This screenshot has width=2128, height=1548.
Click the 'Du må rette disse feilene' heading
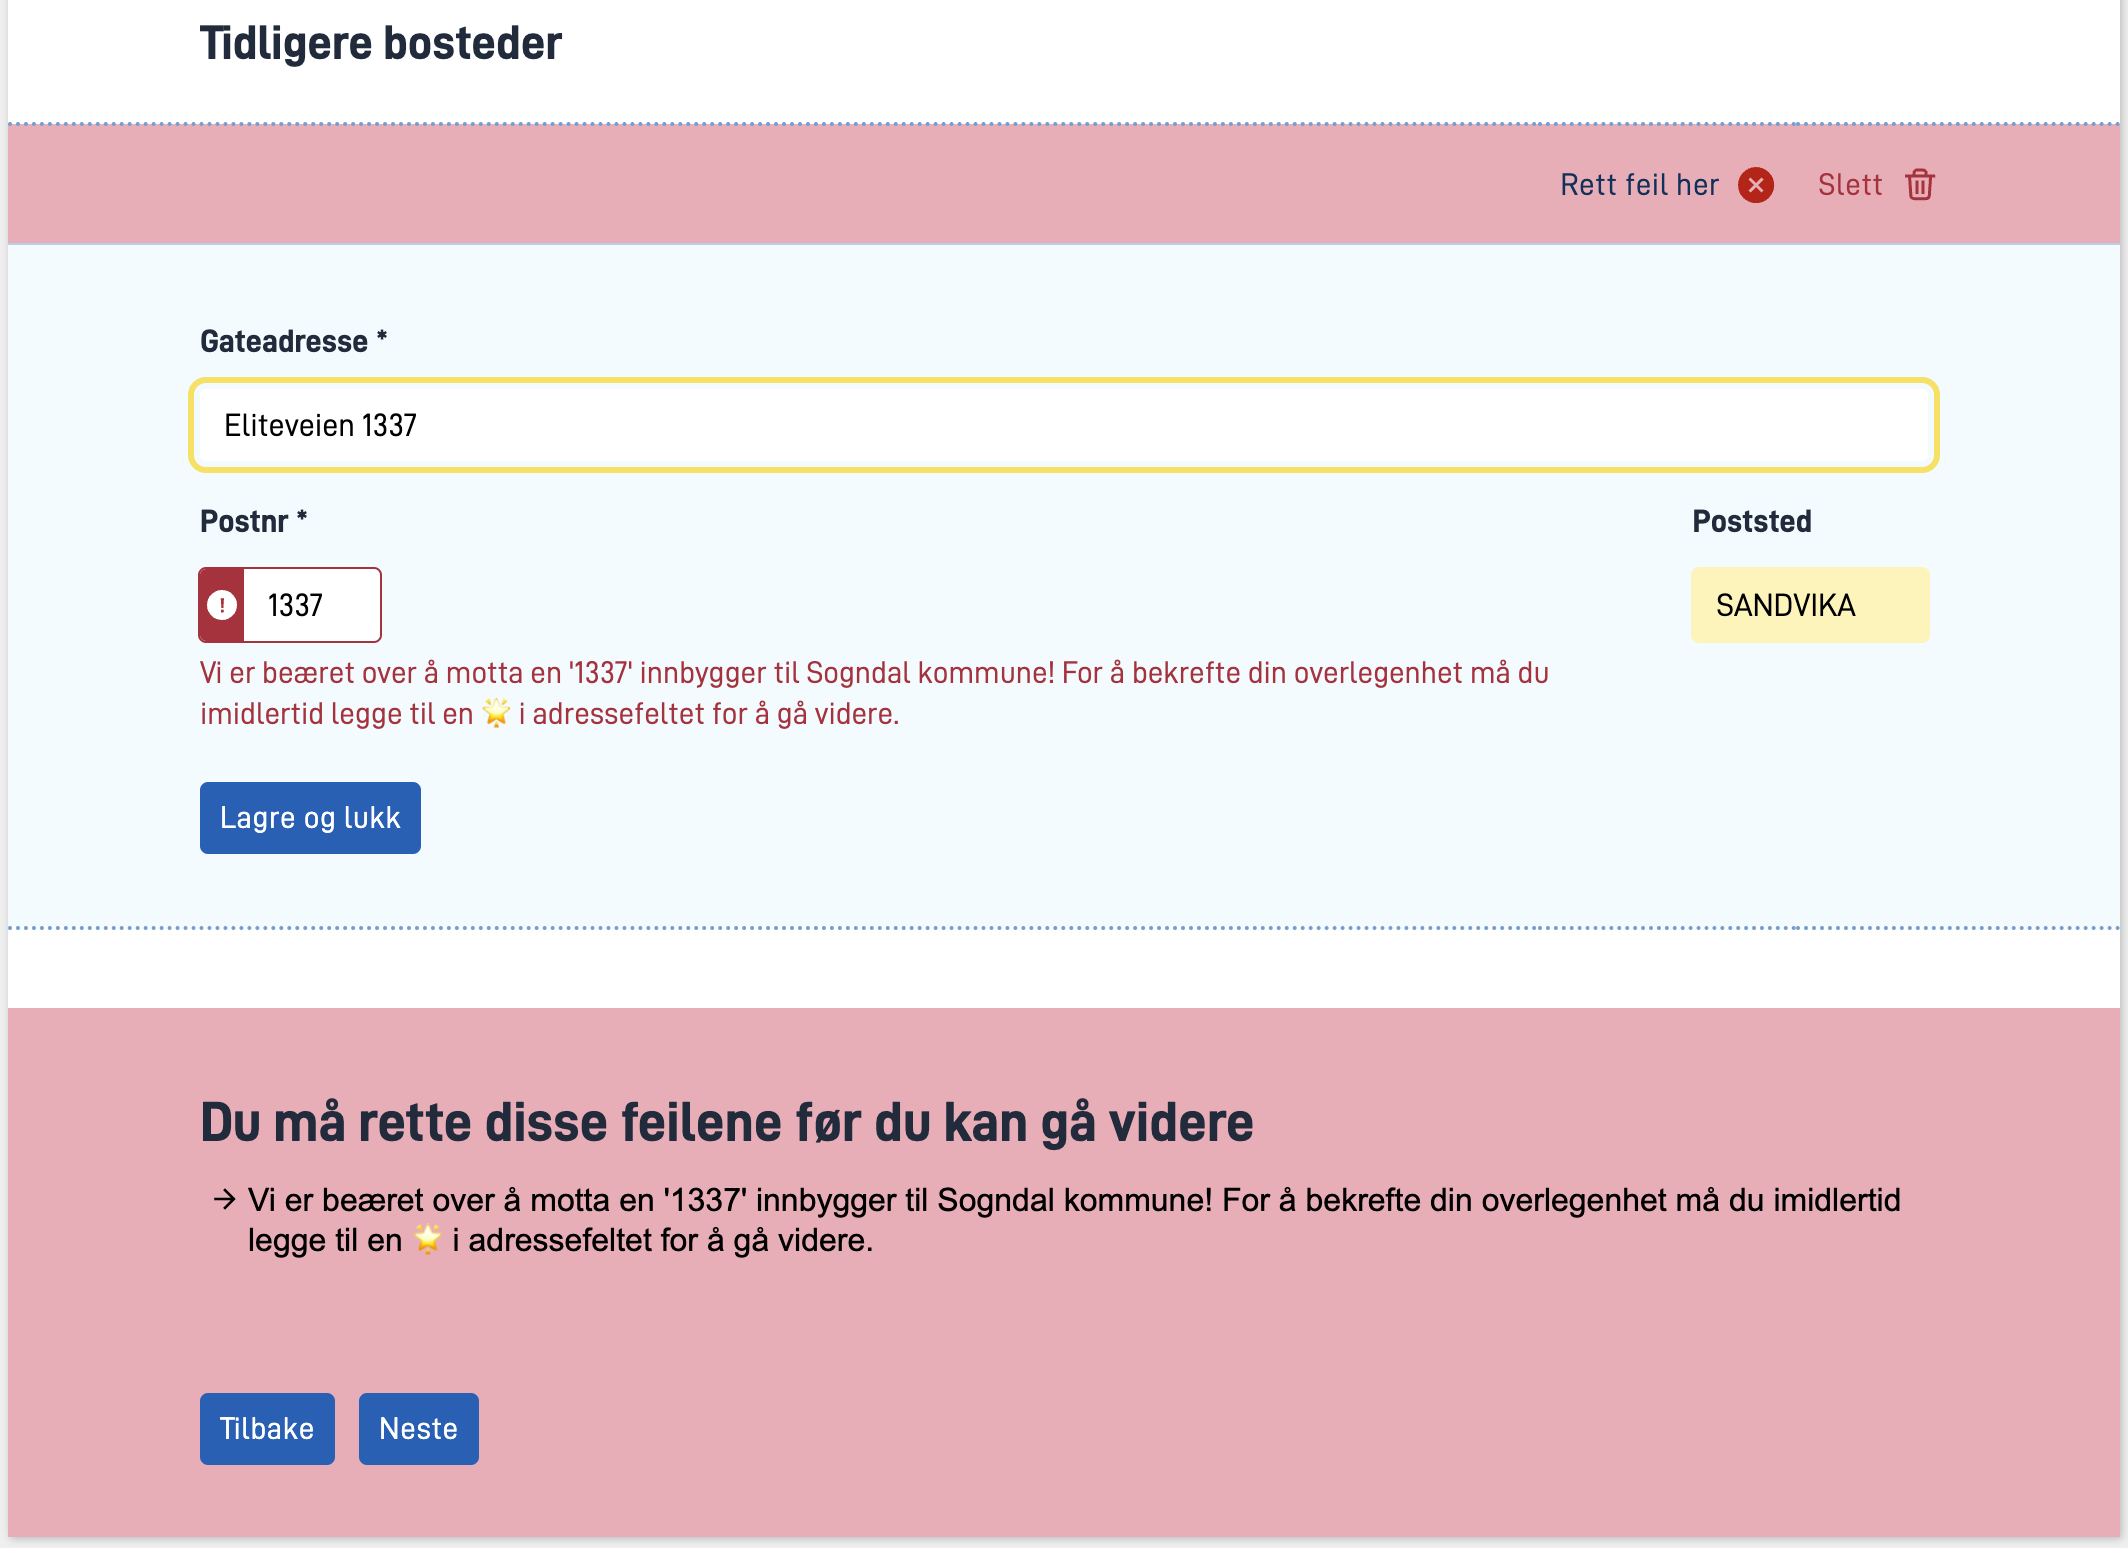point(726,1122)
